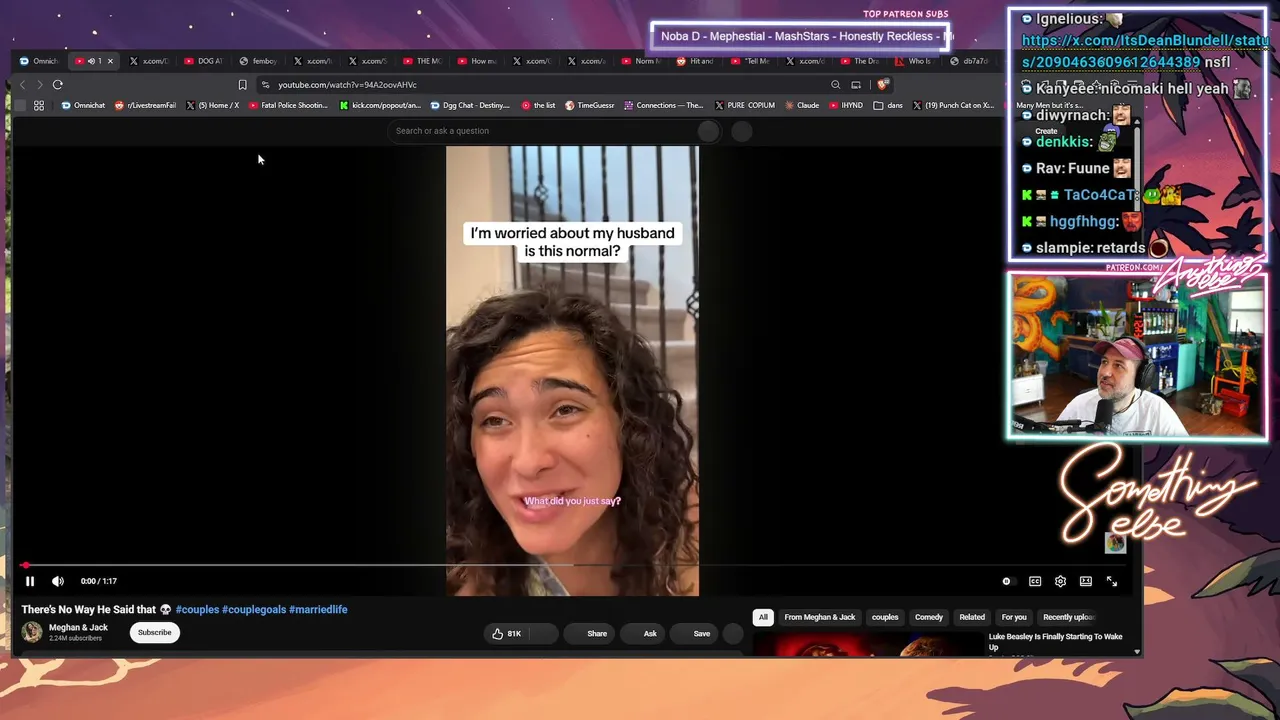The width and height of the screenshot is (1280, 720).
Task: Open the #marriedlife hashtag
Action: pyautogui.click(x=318, y=610)
